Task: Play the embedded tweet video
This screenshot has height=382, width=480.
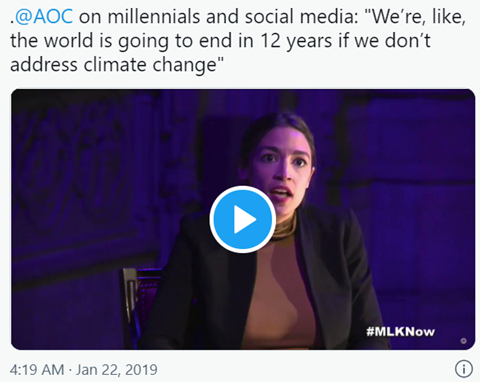Action: click(242, 219)
